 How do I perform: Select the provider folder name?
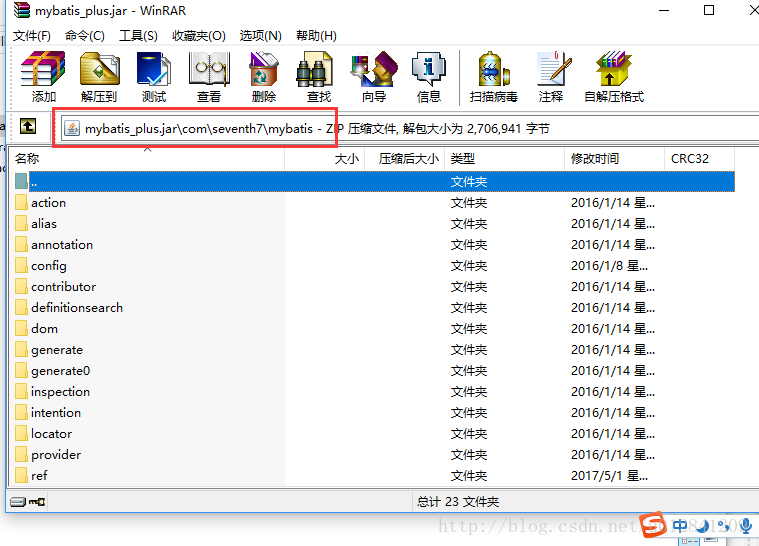(x=56, y=455)
